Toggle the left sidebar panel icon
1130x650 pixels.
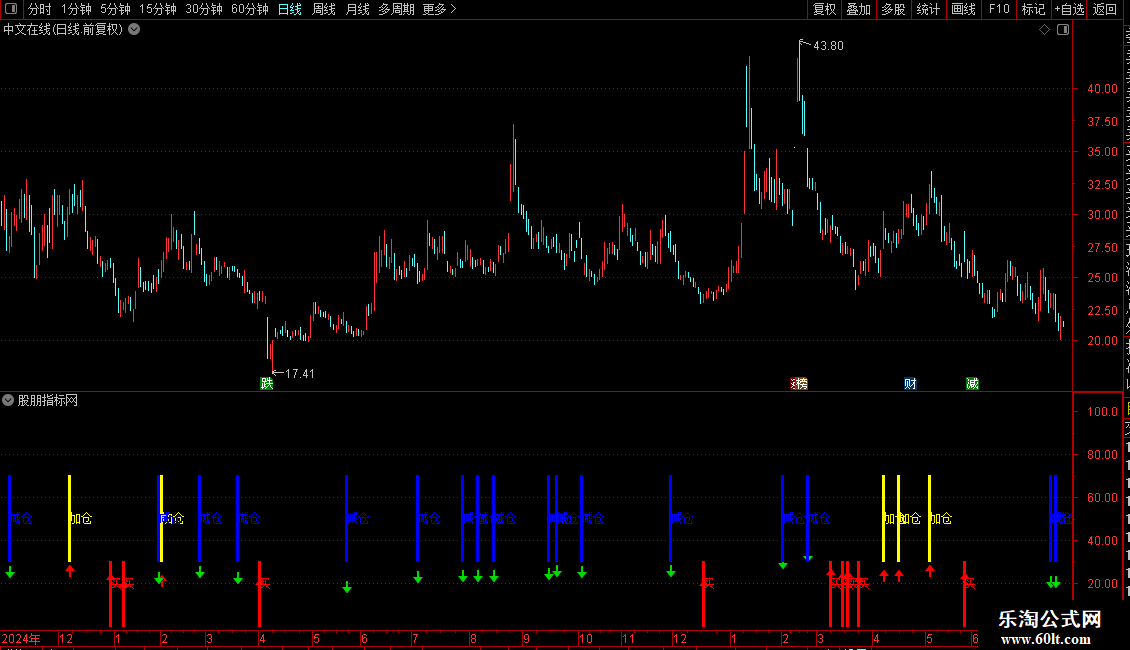point(11,9)
